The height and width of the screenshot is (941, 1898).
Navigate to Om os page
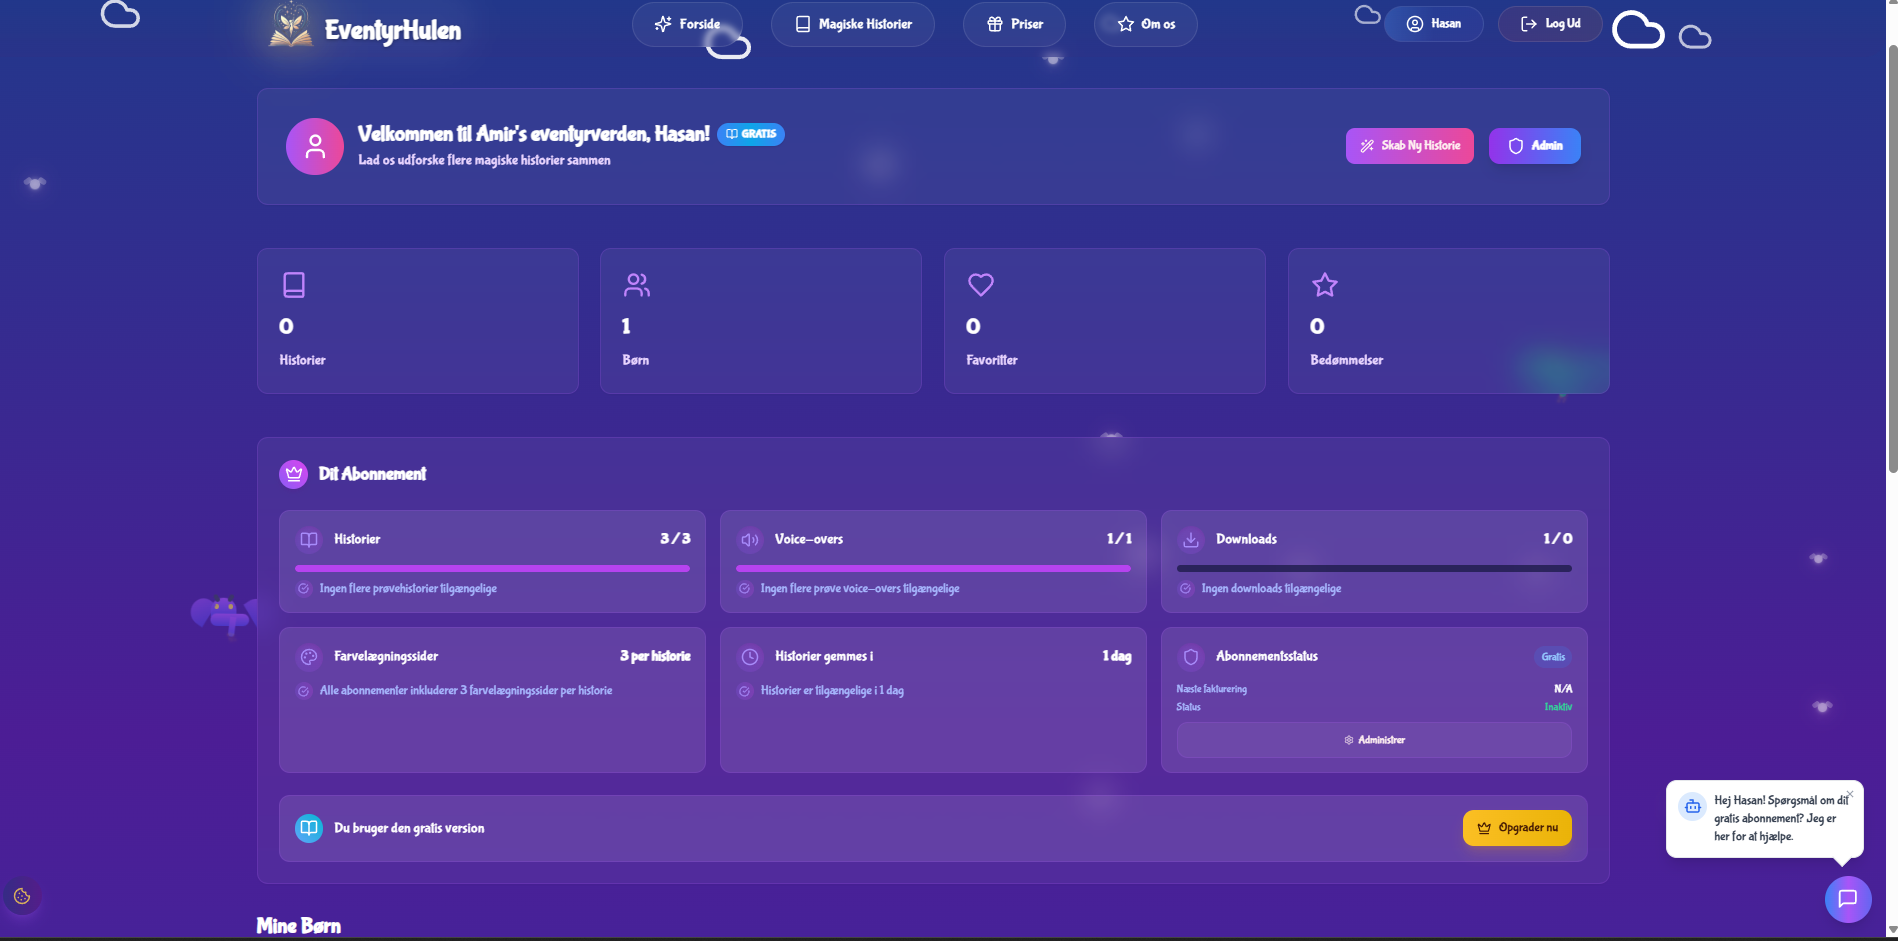tap(1145, 24)
